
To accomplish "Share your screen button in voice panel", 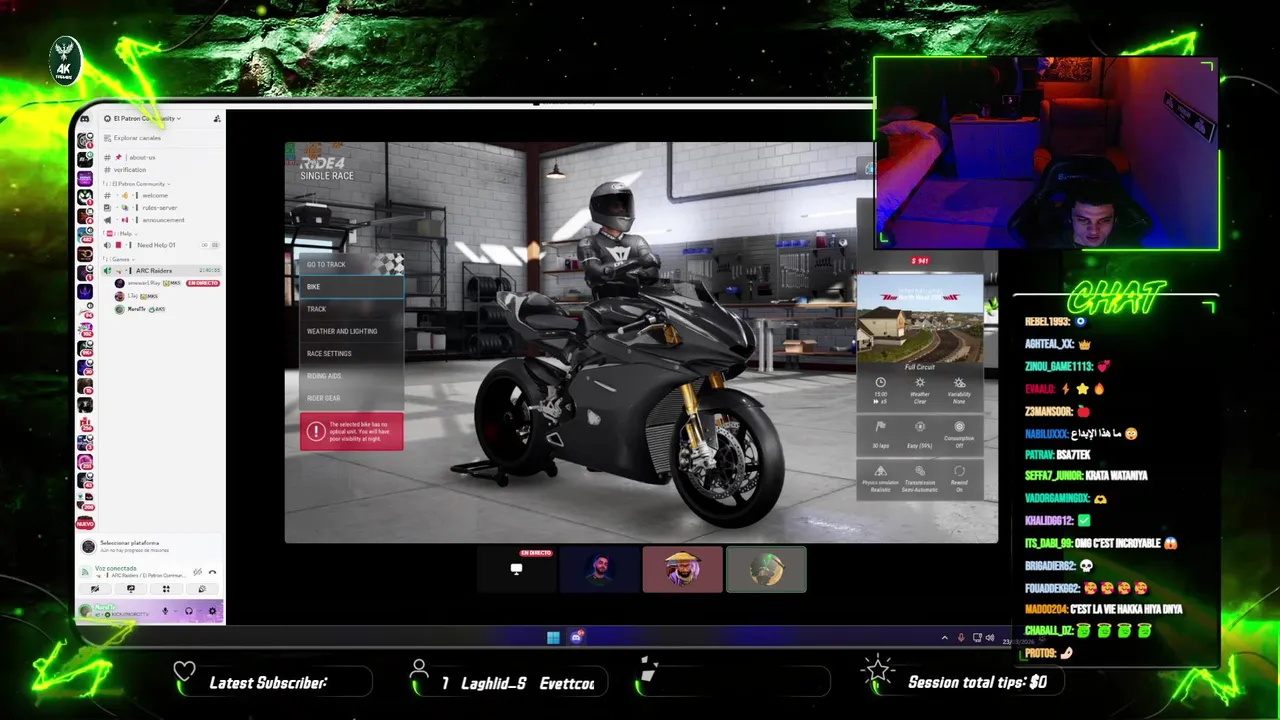I will point(130,589).
